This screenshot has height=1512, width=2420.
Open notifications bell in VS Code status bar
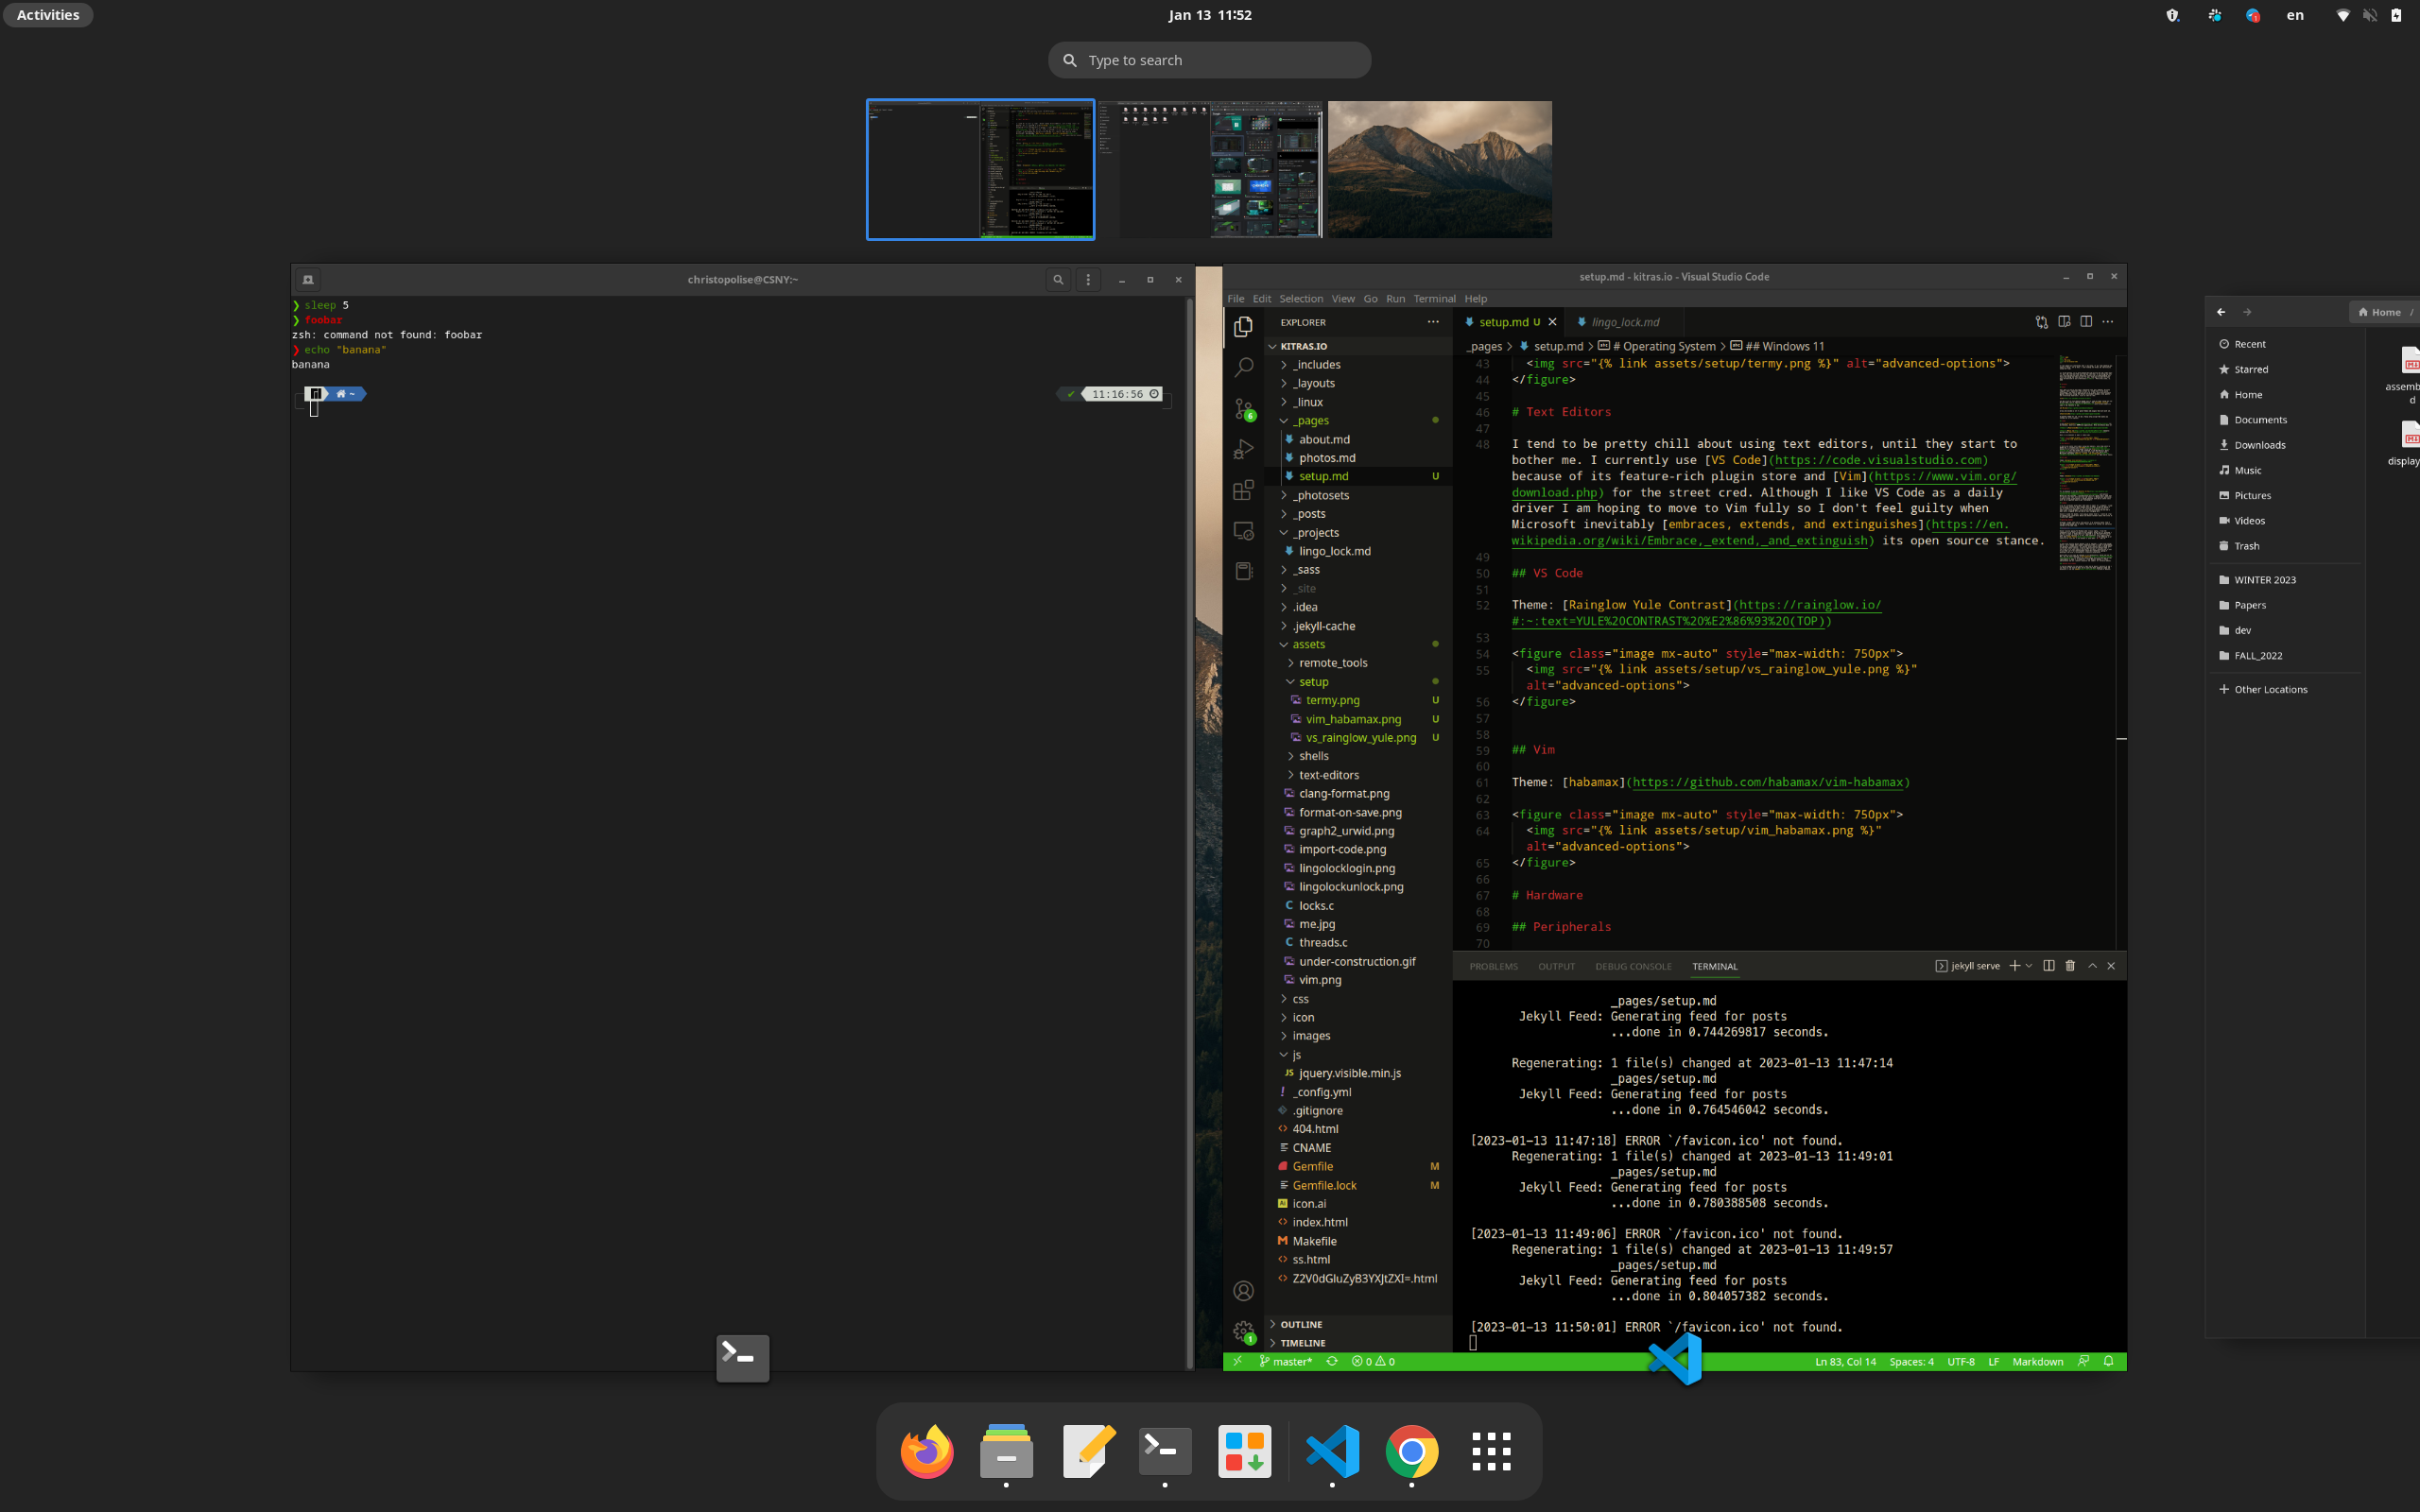tap(2109, 1361)
